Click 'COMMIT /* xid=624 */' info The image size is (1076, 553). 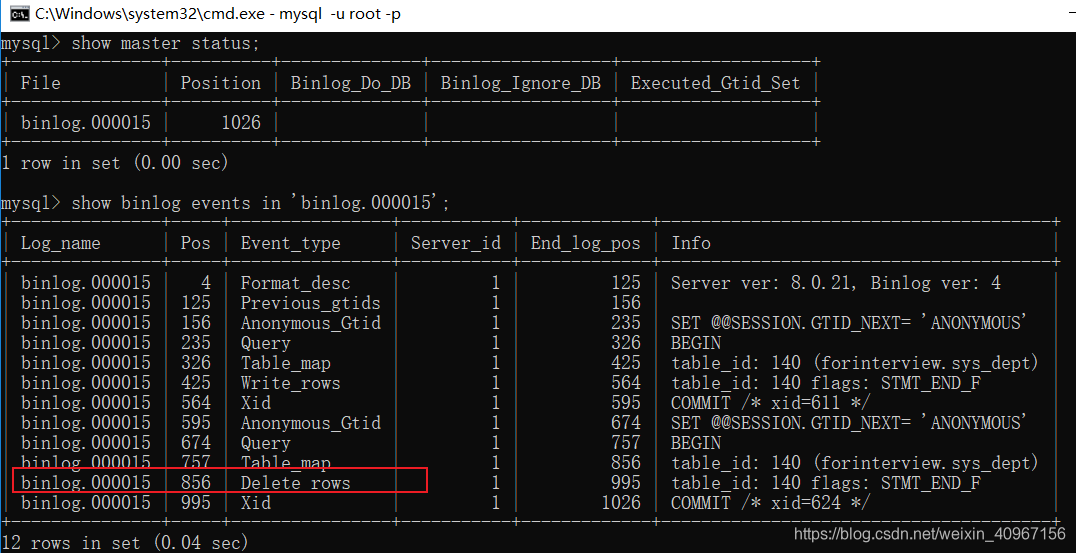770,504
